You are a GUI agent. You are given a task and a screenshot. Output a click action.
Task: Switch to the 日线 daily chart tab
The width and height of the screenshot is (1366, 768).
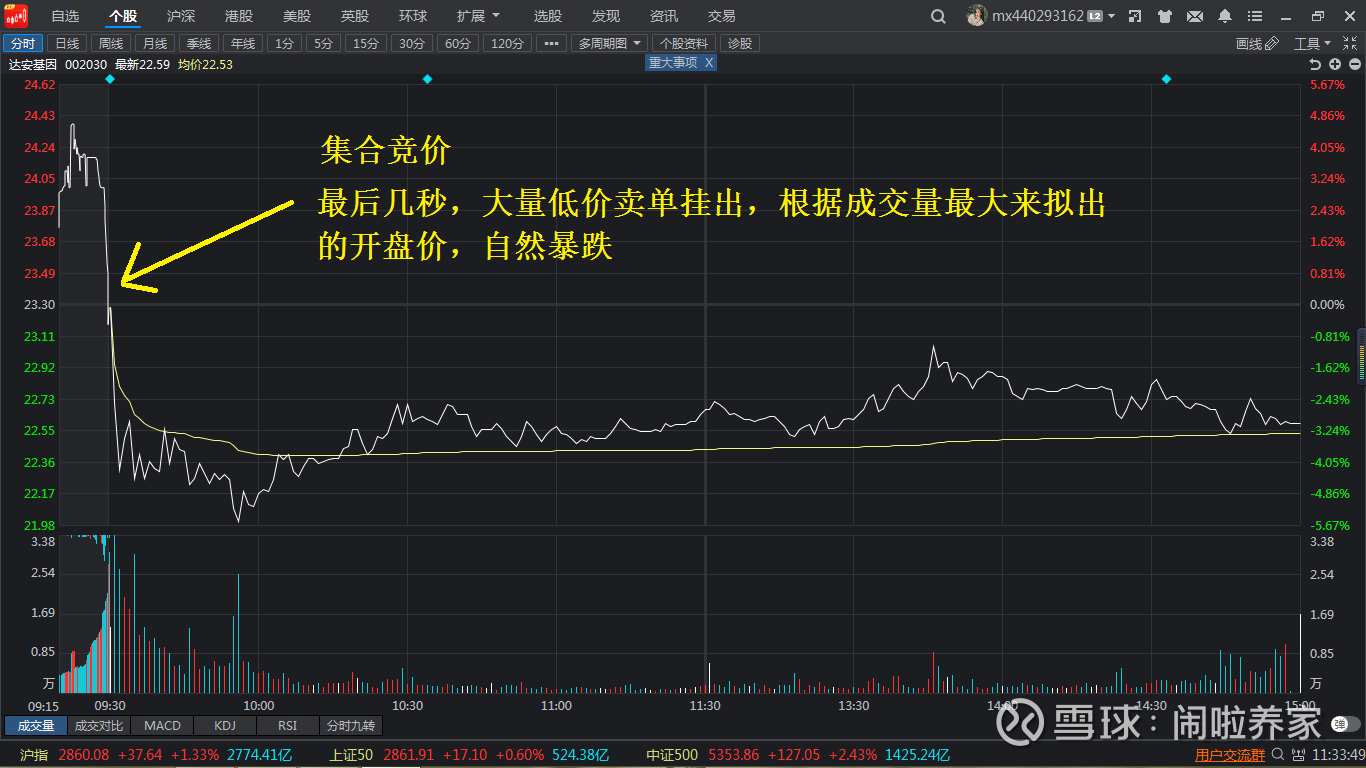tap(66, 42)
